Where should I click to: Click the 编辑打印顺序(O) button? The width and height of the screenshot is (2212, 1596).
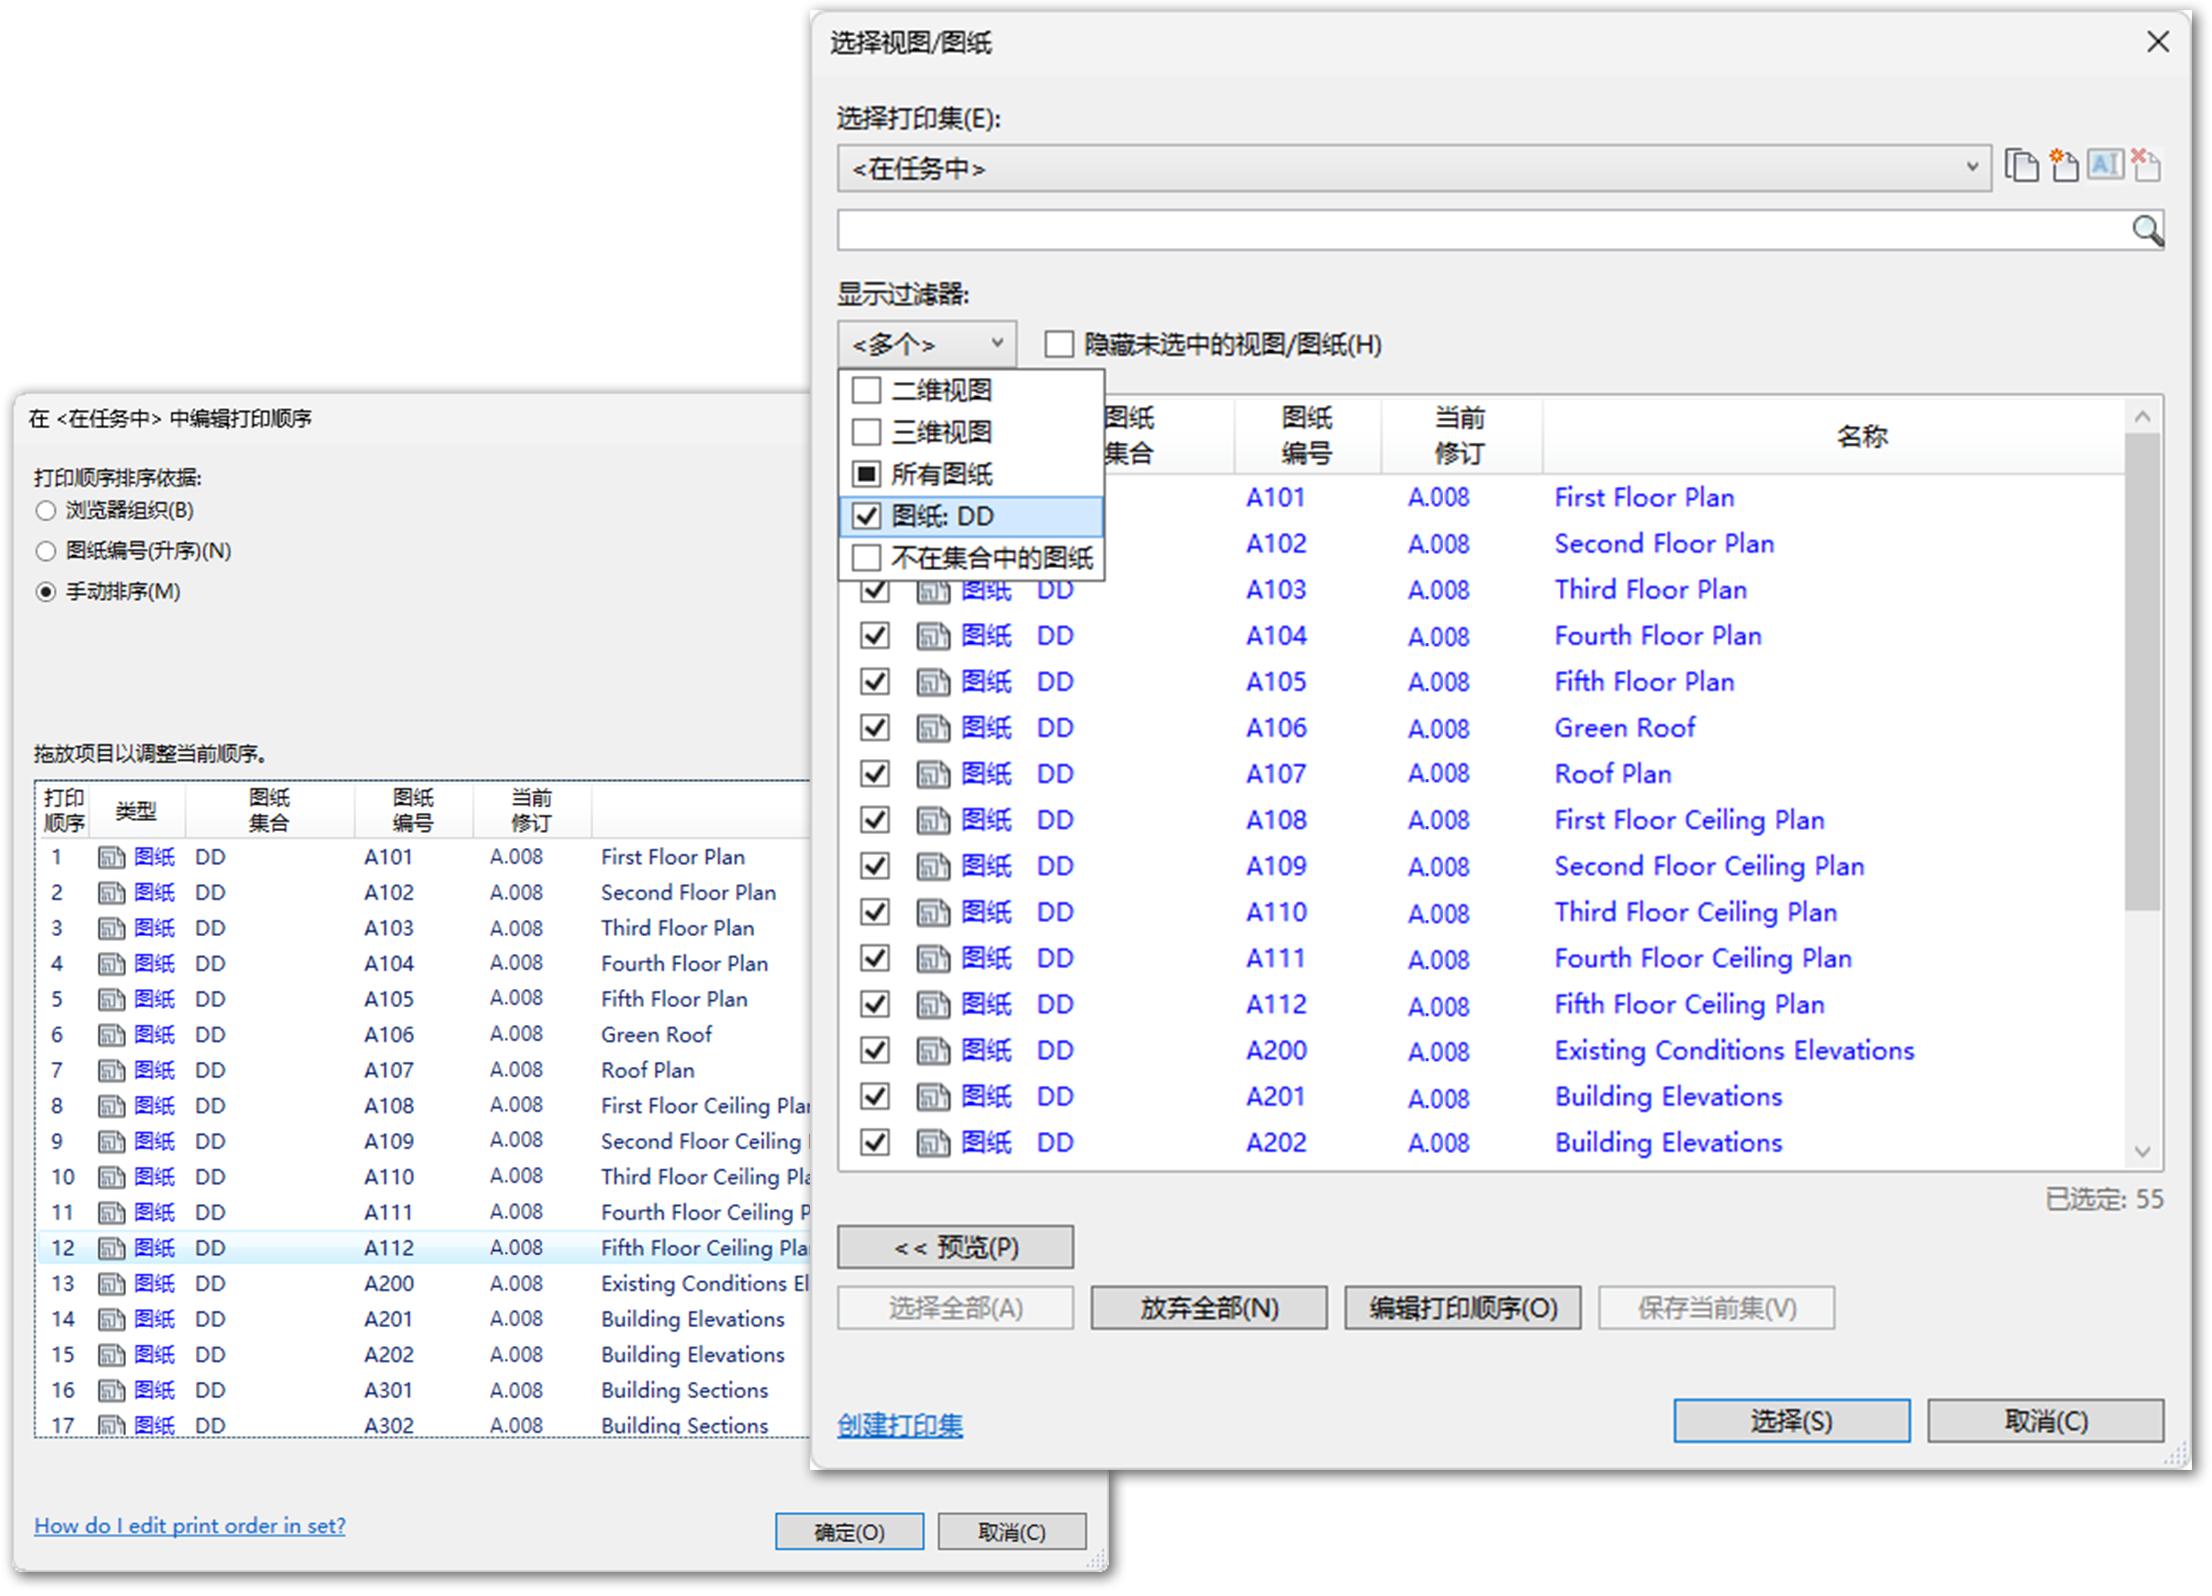[x=1462, y=1308]
